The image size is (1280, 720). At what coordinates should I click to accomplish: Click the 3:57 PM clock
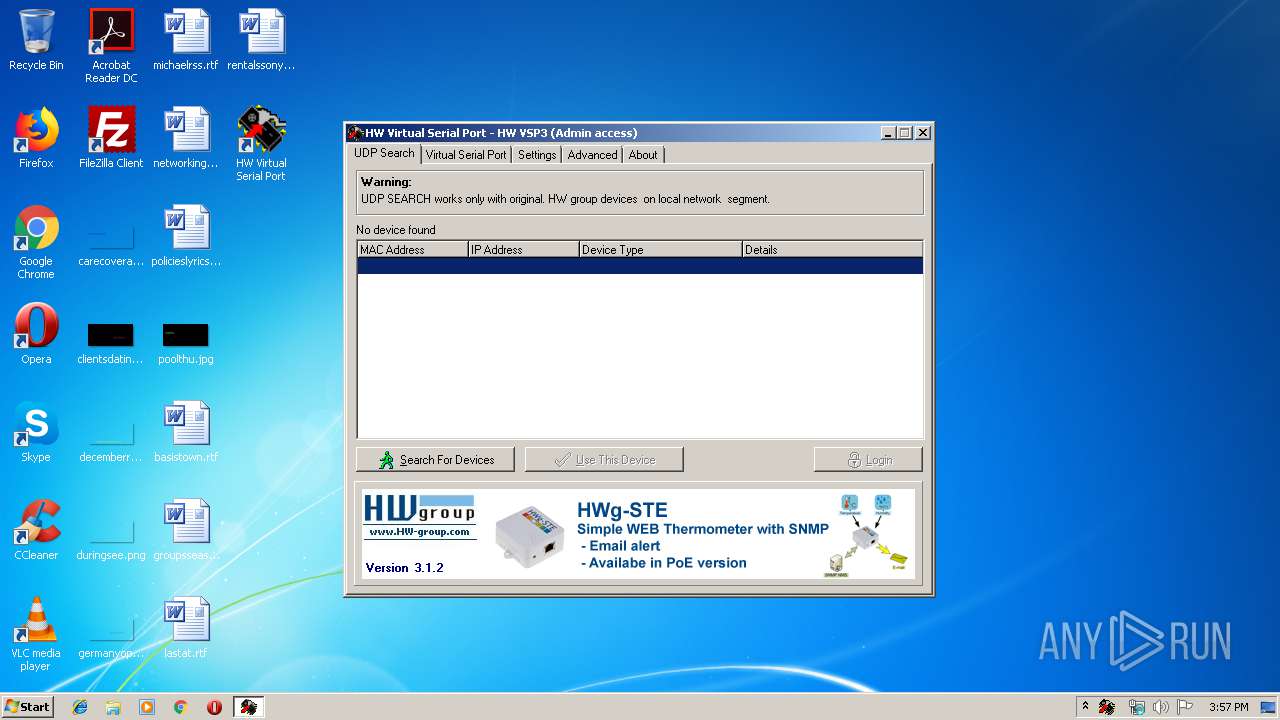coord(1228,707)
